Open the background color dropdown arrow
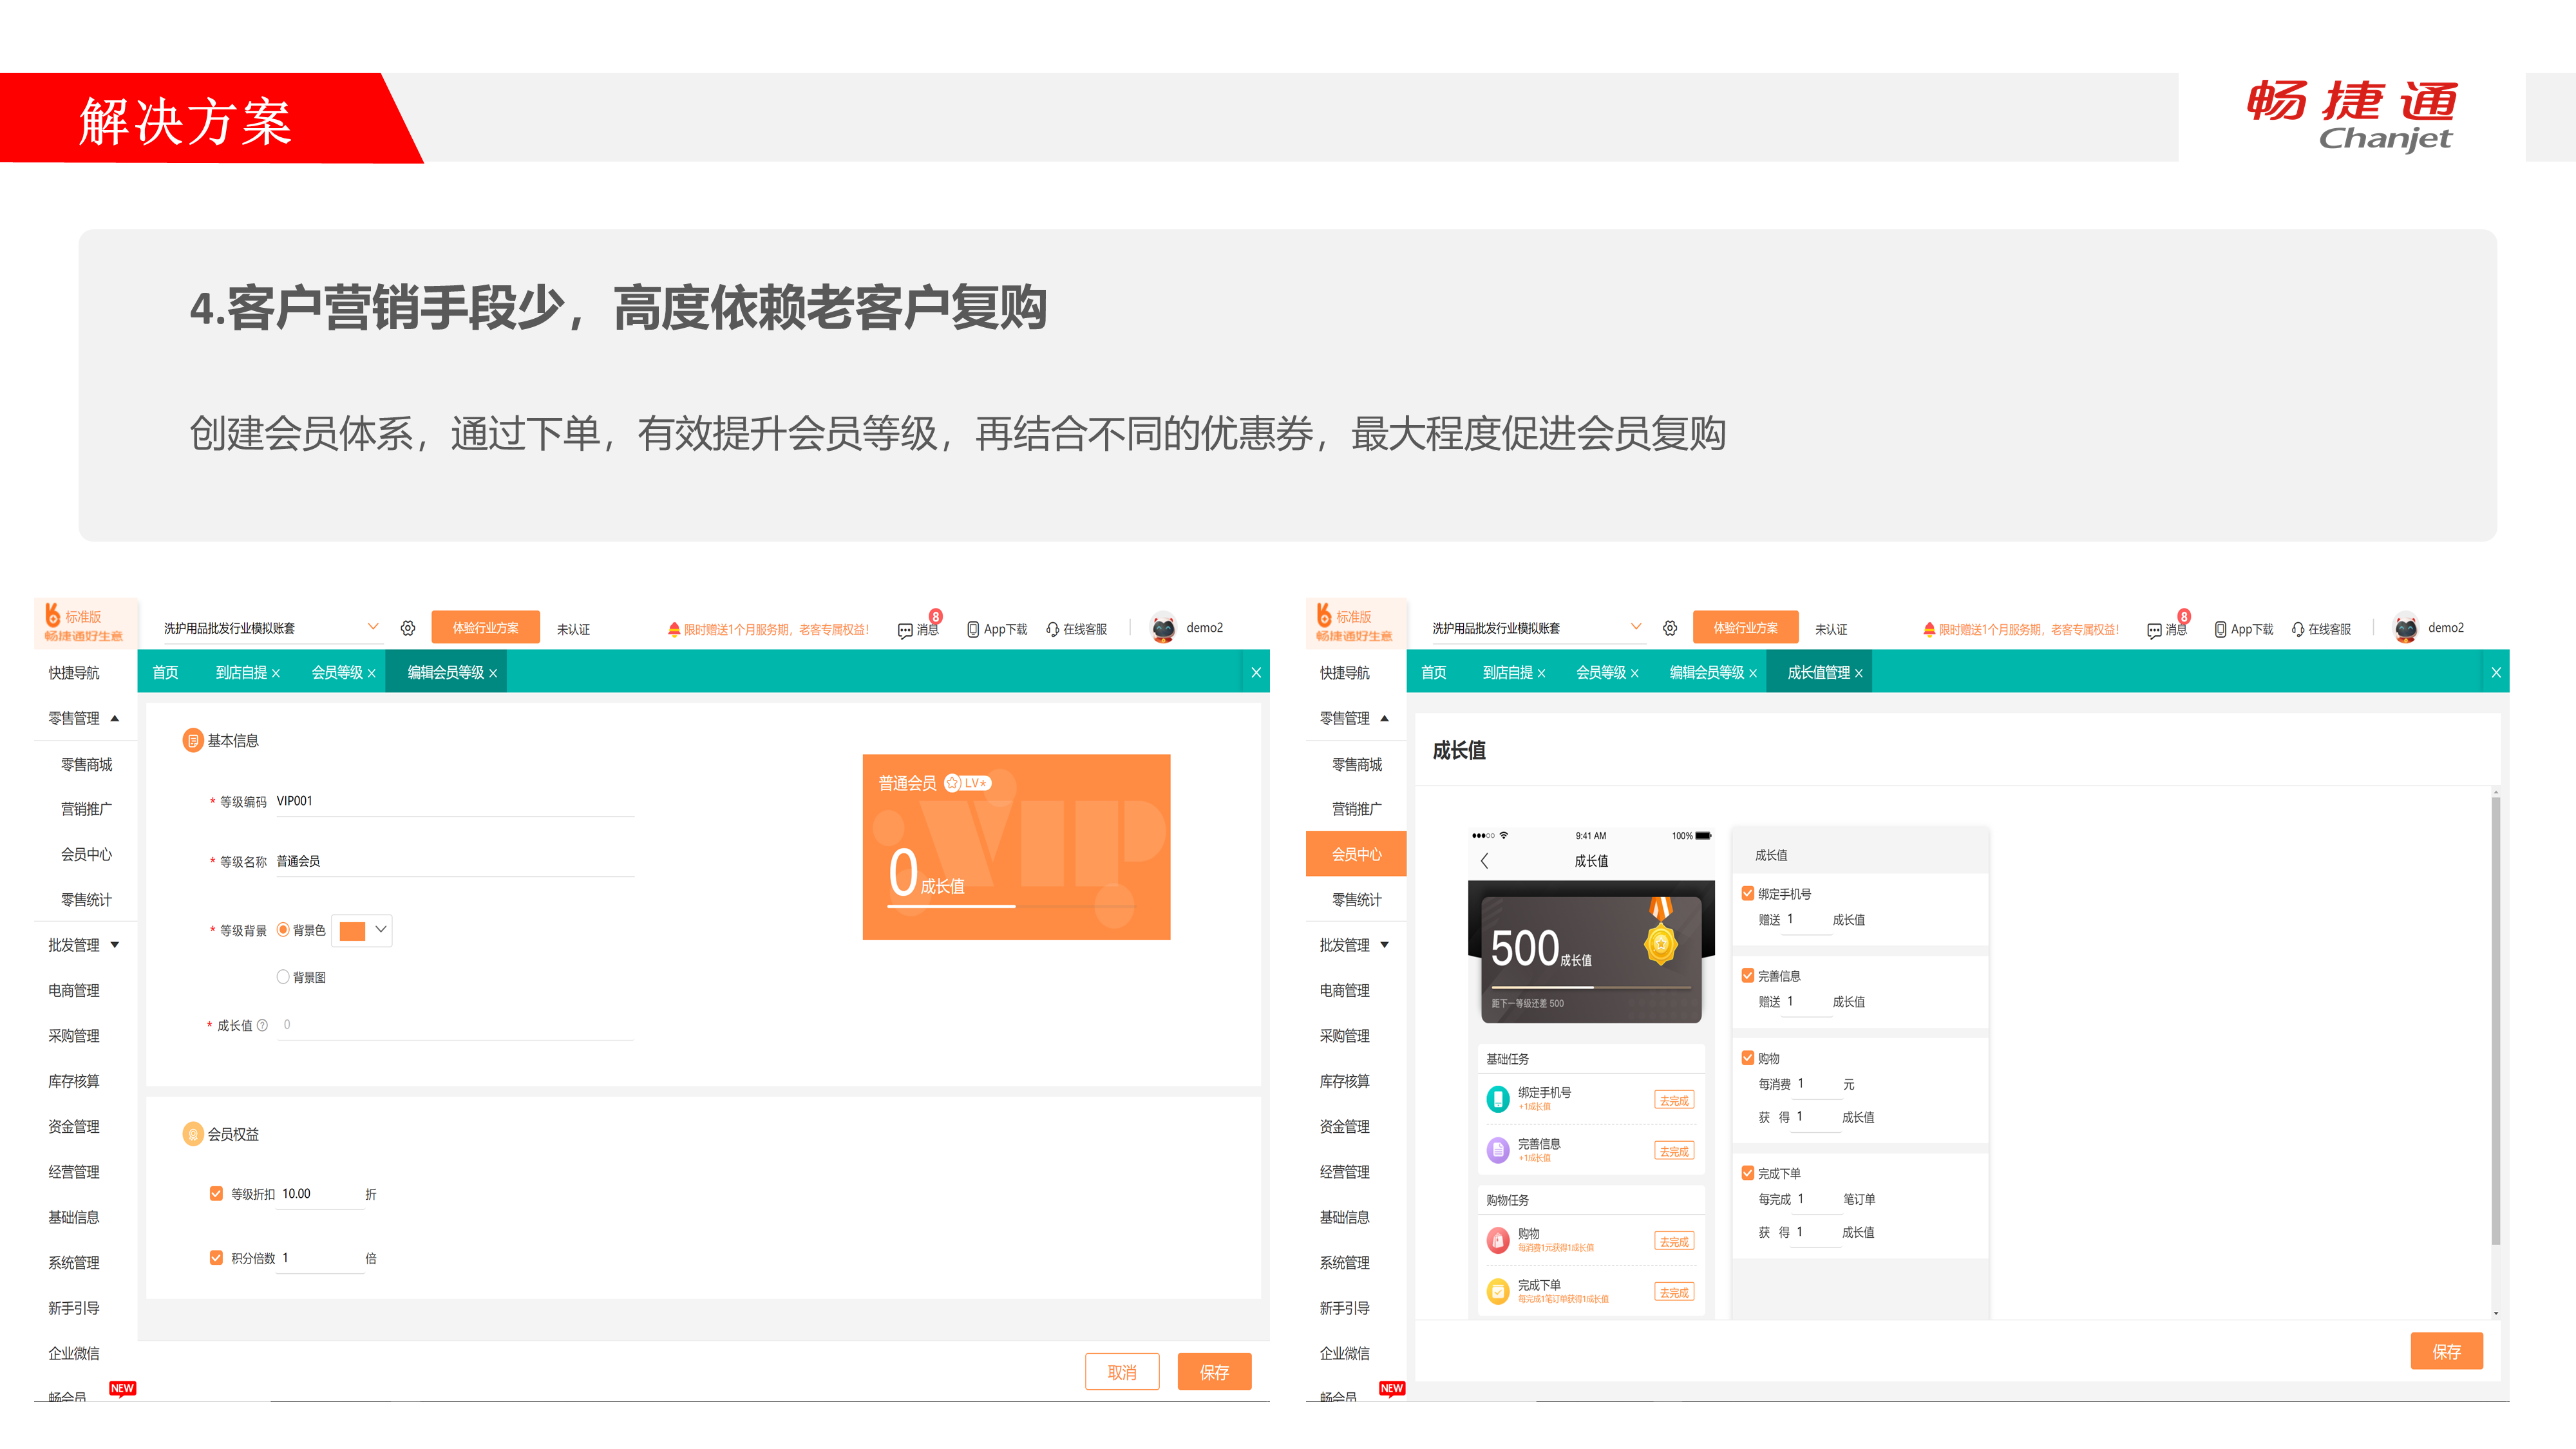The image size is (2576, 1449). [381, 930]
